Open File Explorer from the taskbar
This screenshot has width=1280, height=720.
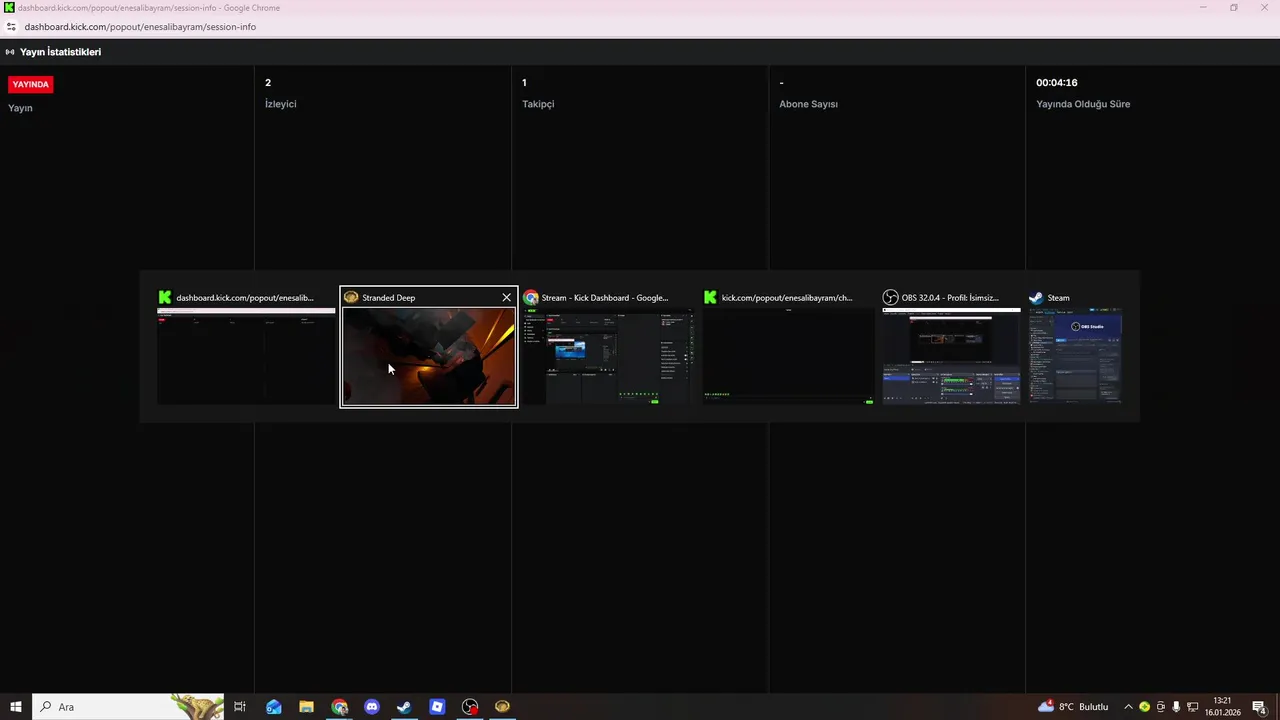pyautogui.click(x=306, y=707)
